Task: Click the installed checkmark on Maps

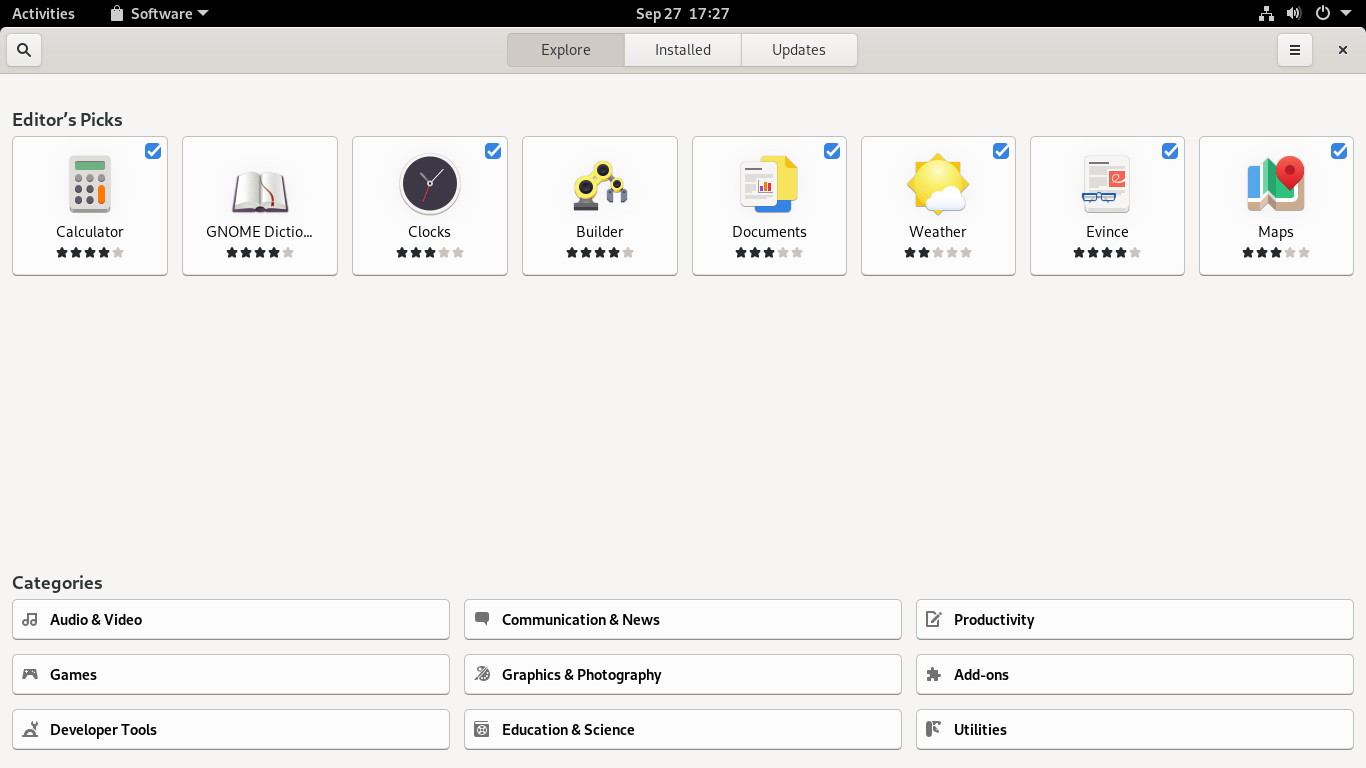Action: click(x=1339, y=151)
